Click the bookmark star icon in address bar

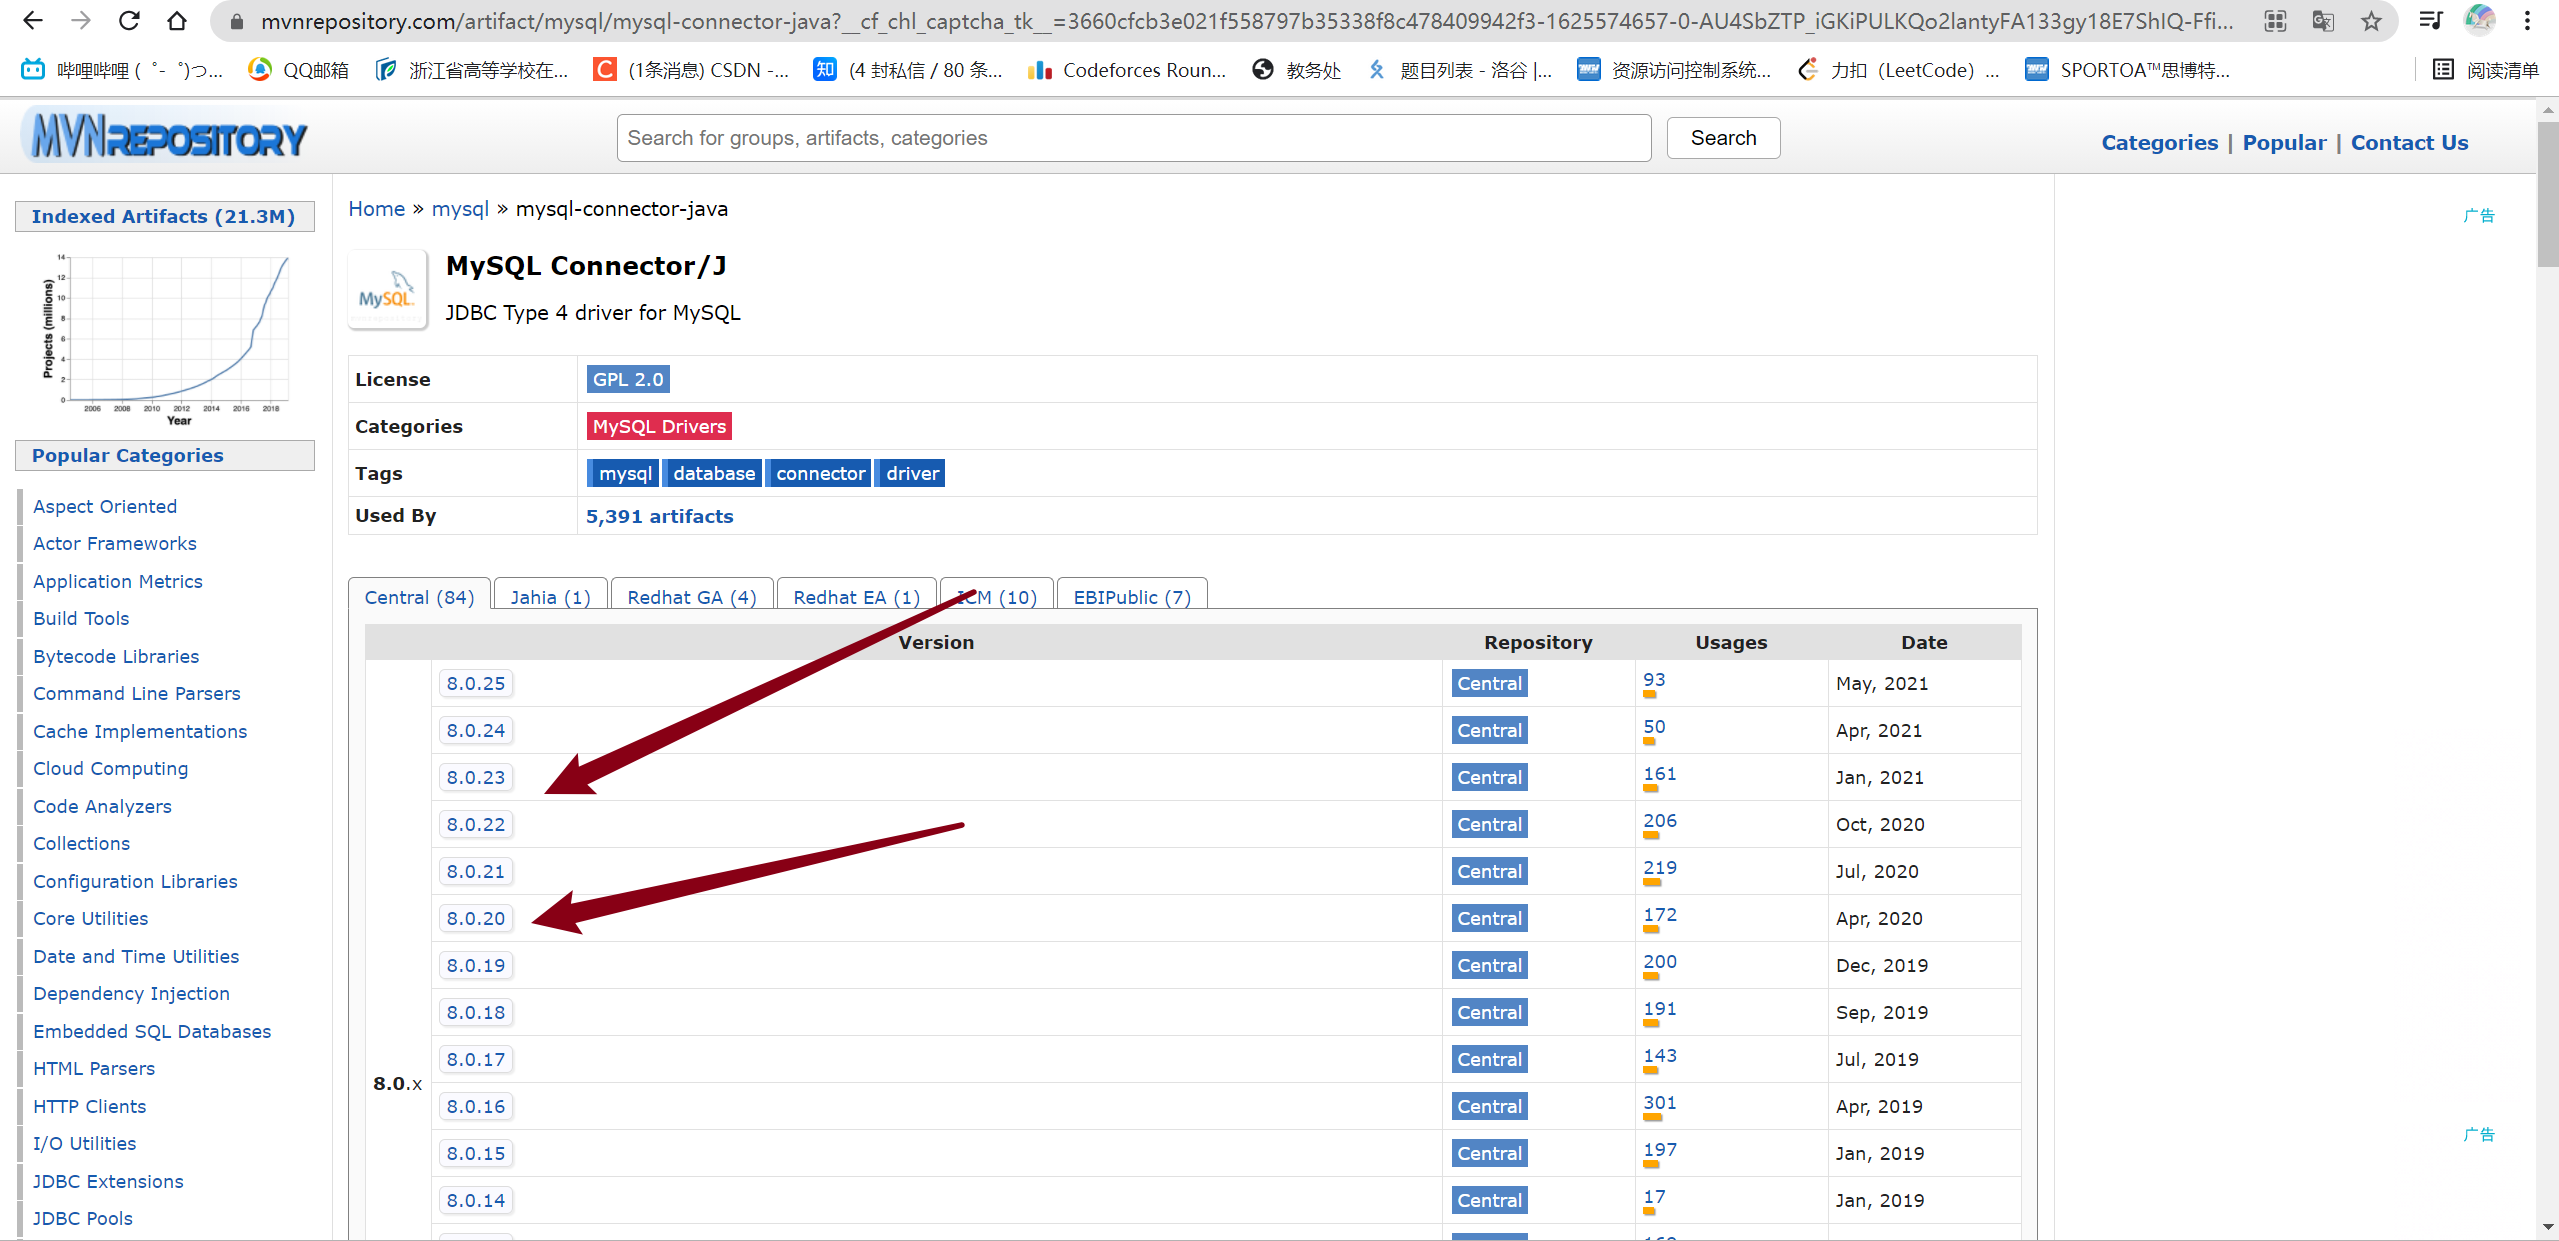pyautogui.click(x=2371, y=21)
